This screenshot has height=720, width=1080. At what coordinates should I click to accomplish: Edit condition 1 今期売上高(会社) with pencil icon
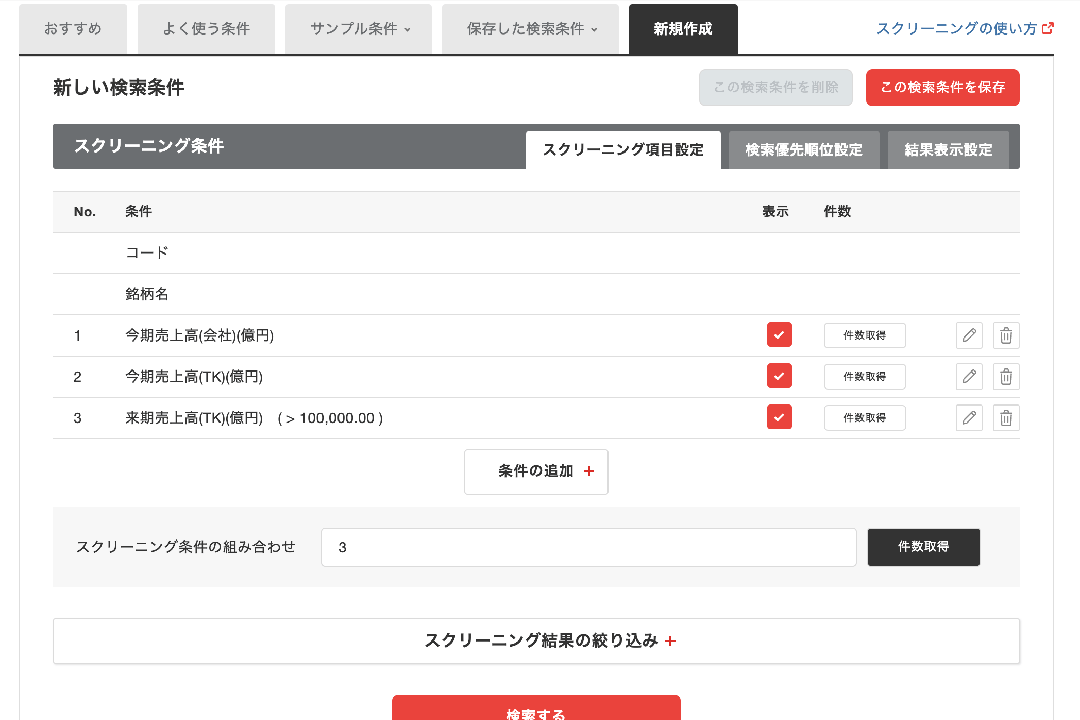pyautogui.click(x=969, y=336)
